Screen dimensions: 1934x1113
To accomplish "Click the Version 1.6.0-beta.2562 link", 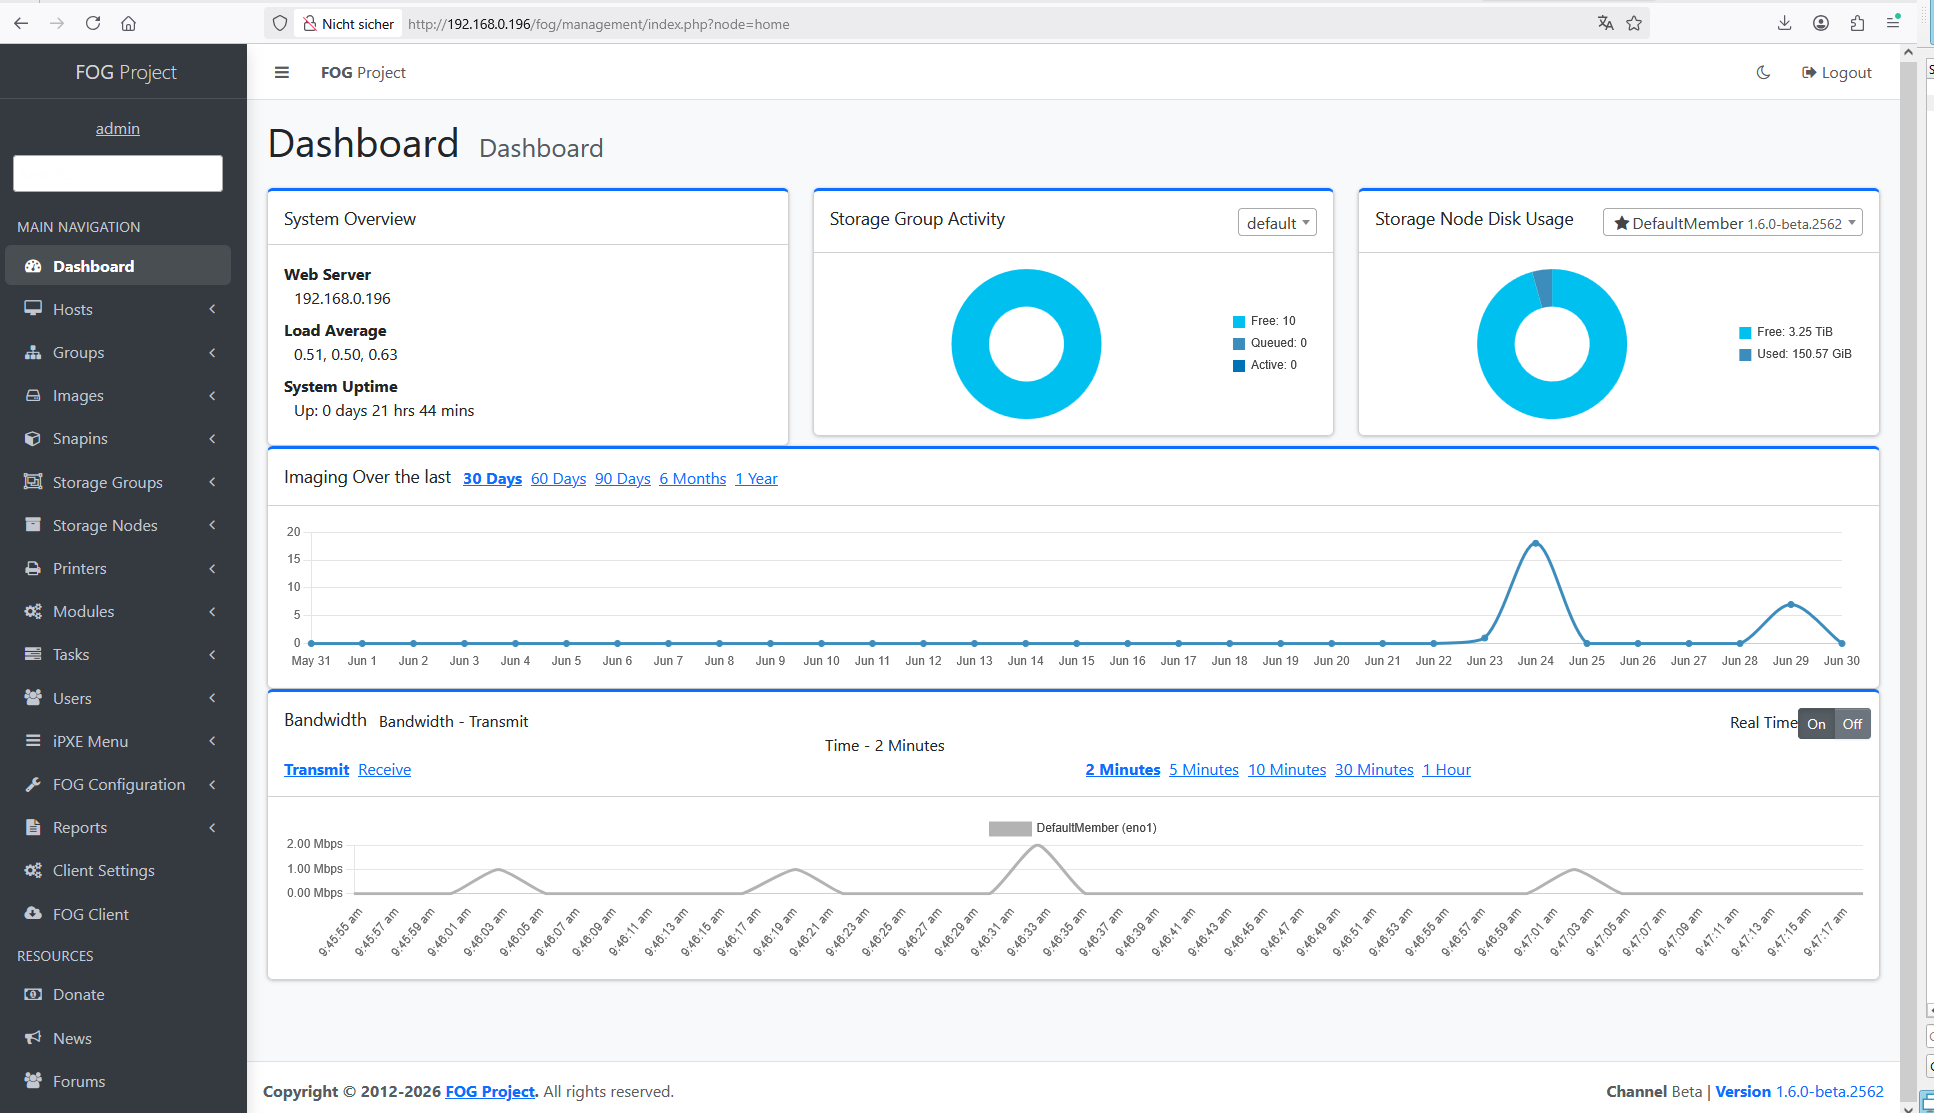I will coord(1799,1091).
